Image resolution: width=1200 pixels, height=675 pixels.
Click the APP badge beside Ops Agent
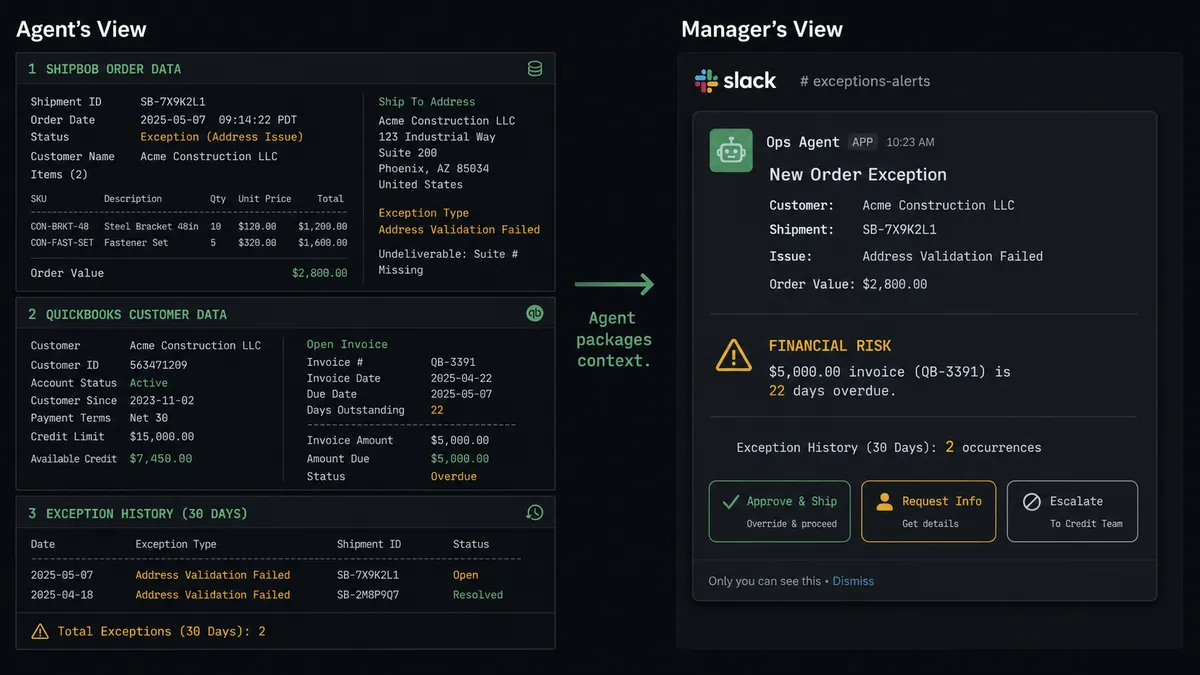point(862,142)
